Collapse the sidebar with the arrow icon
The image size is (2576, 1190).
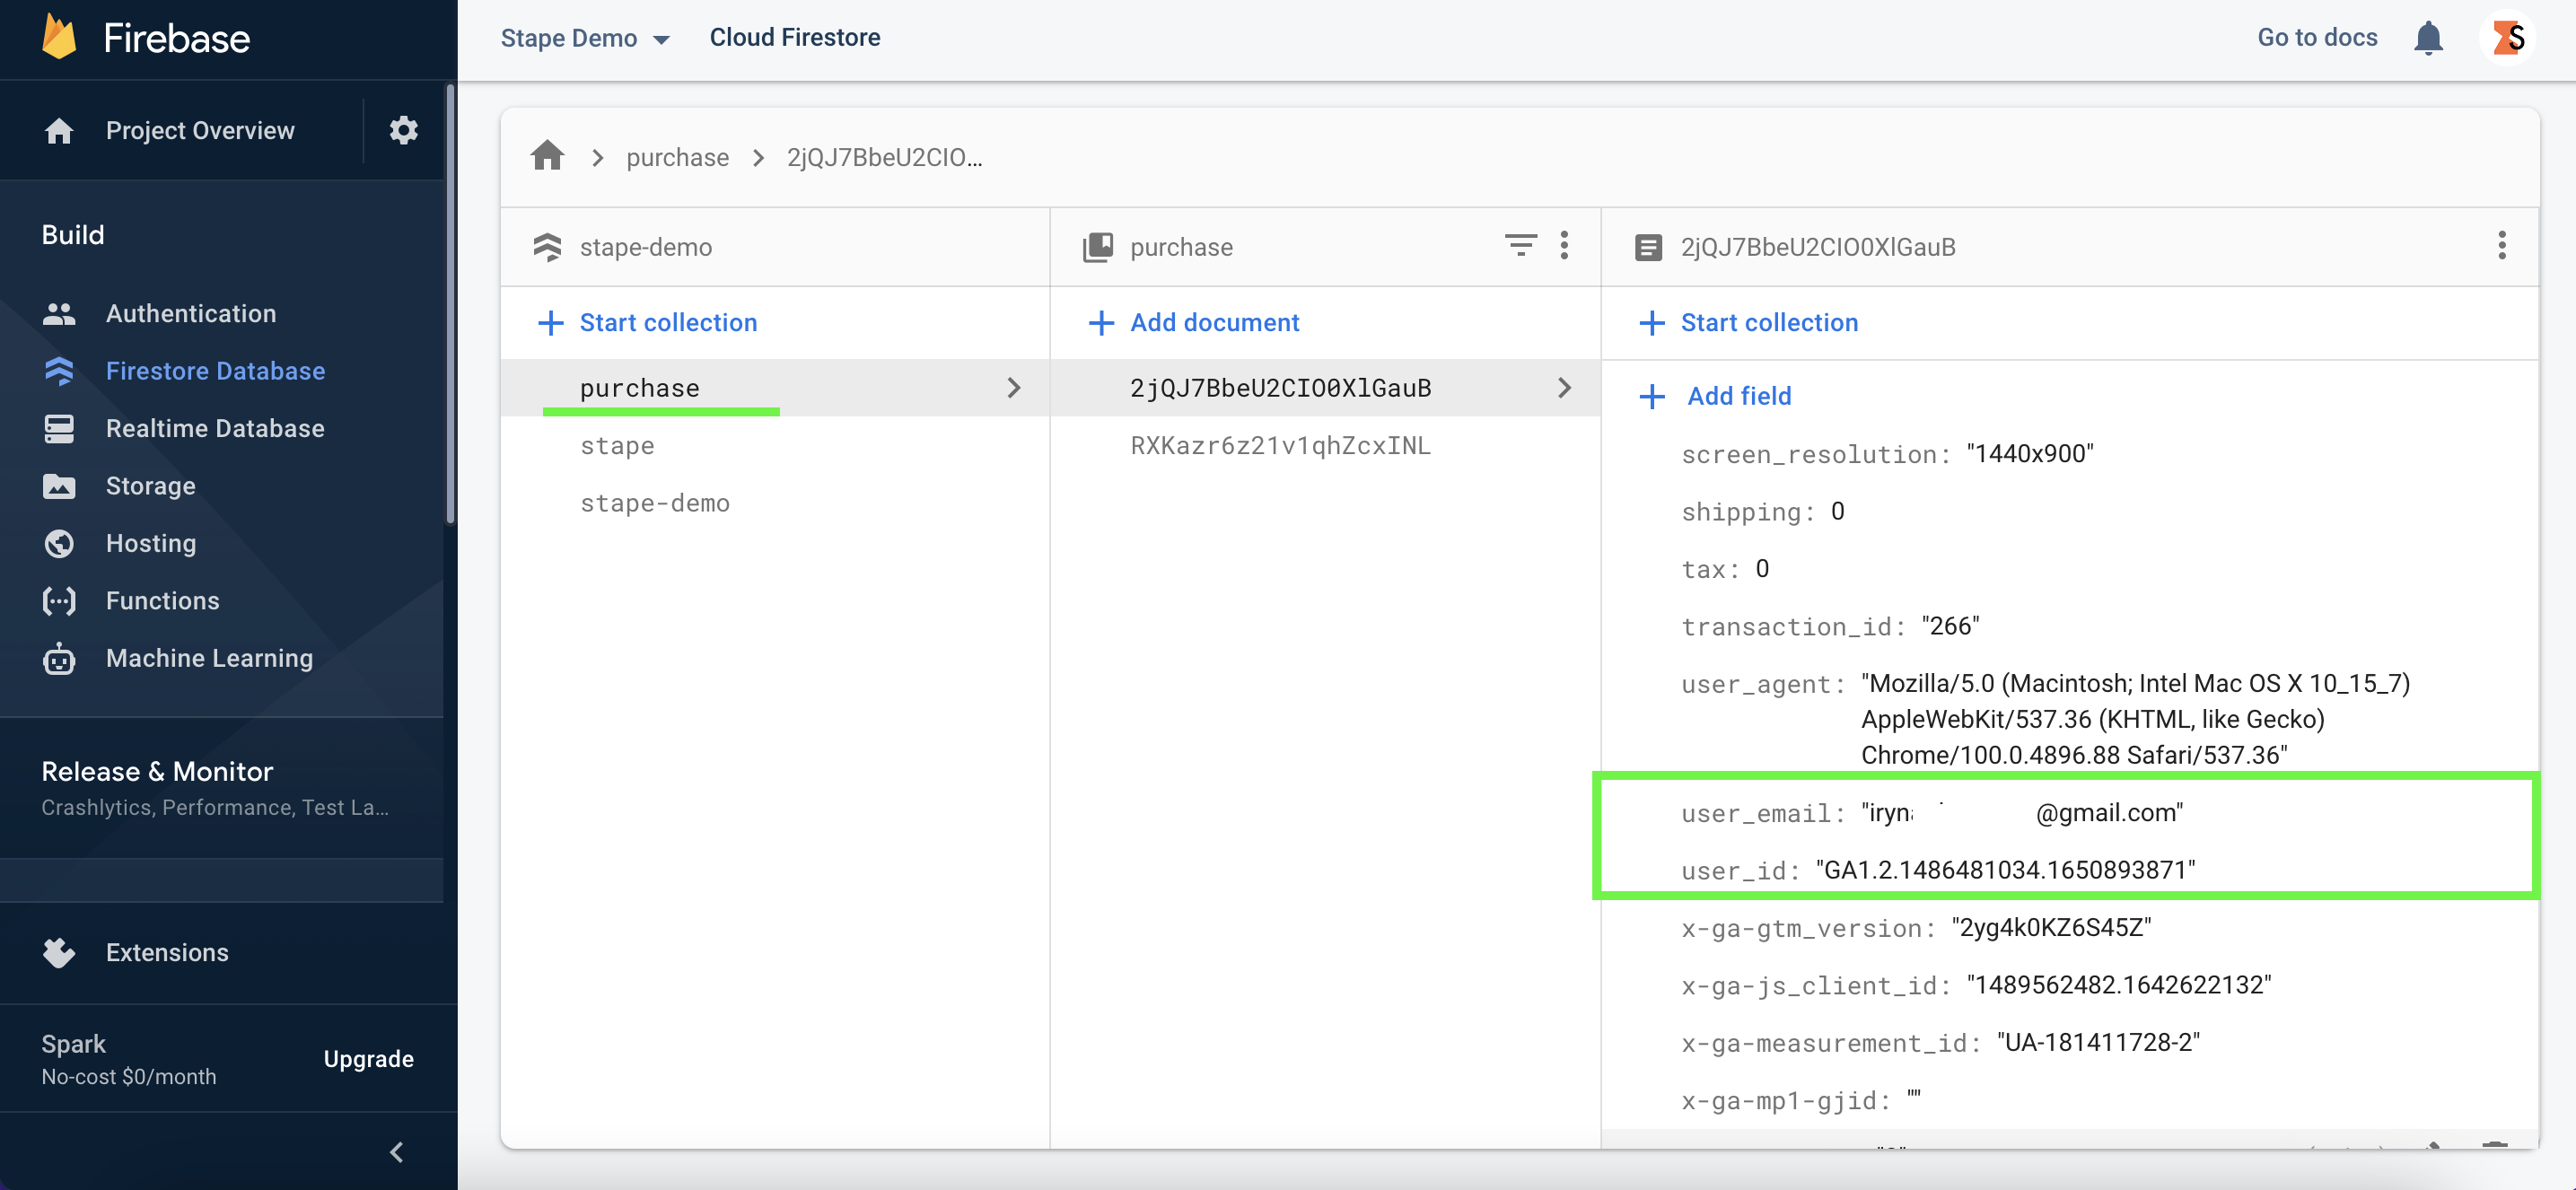click(396, 1152)
